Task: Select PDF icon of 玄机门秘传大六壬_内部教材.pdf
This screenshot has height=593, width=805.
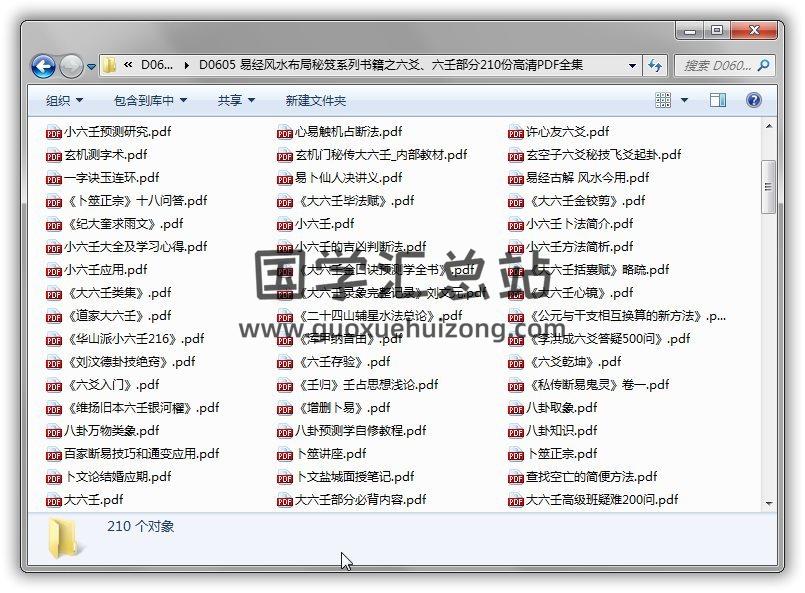Action: click(x=284, y=156)
